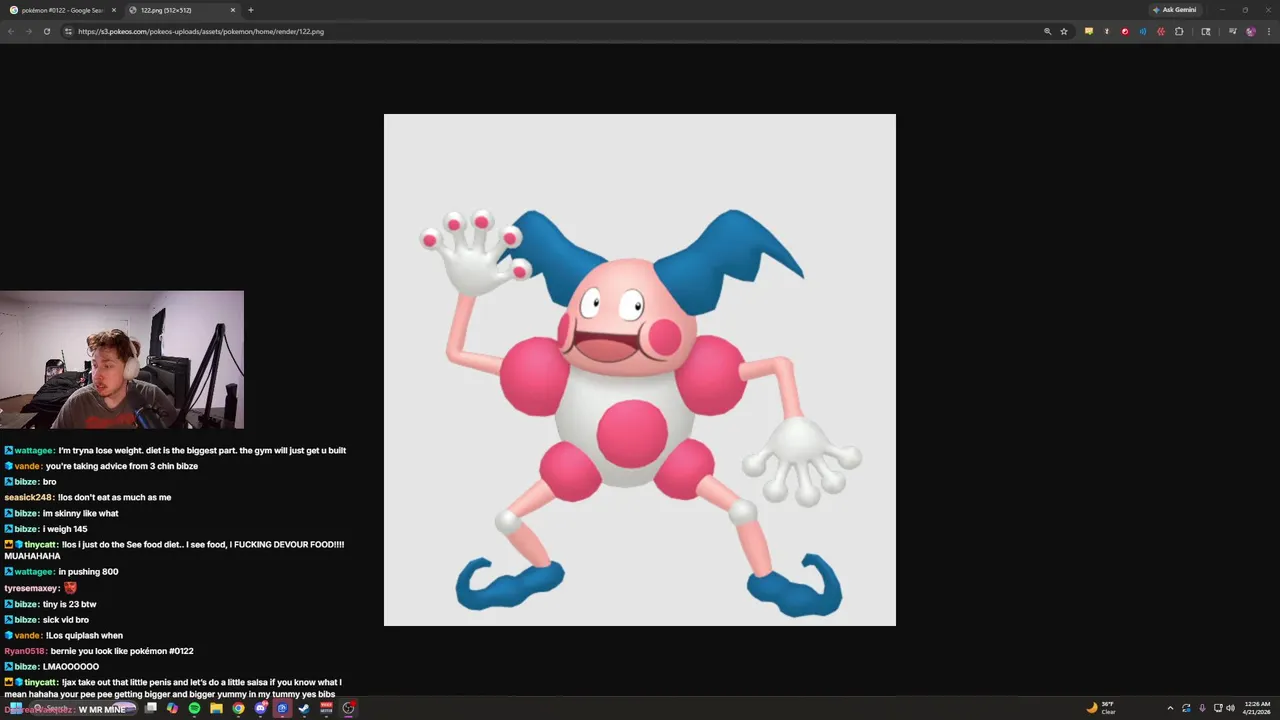Open the Chrome three-dot menu
This screenshot has width=1280, height=720.
click(x=1269, y=31)
